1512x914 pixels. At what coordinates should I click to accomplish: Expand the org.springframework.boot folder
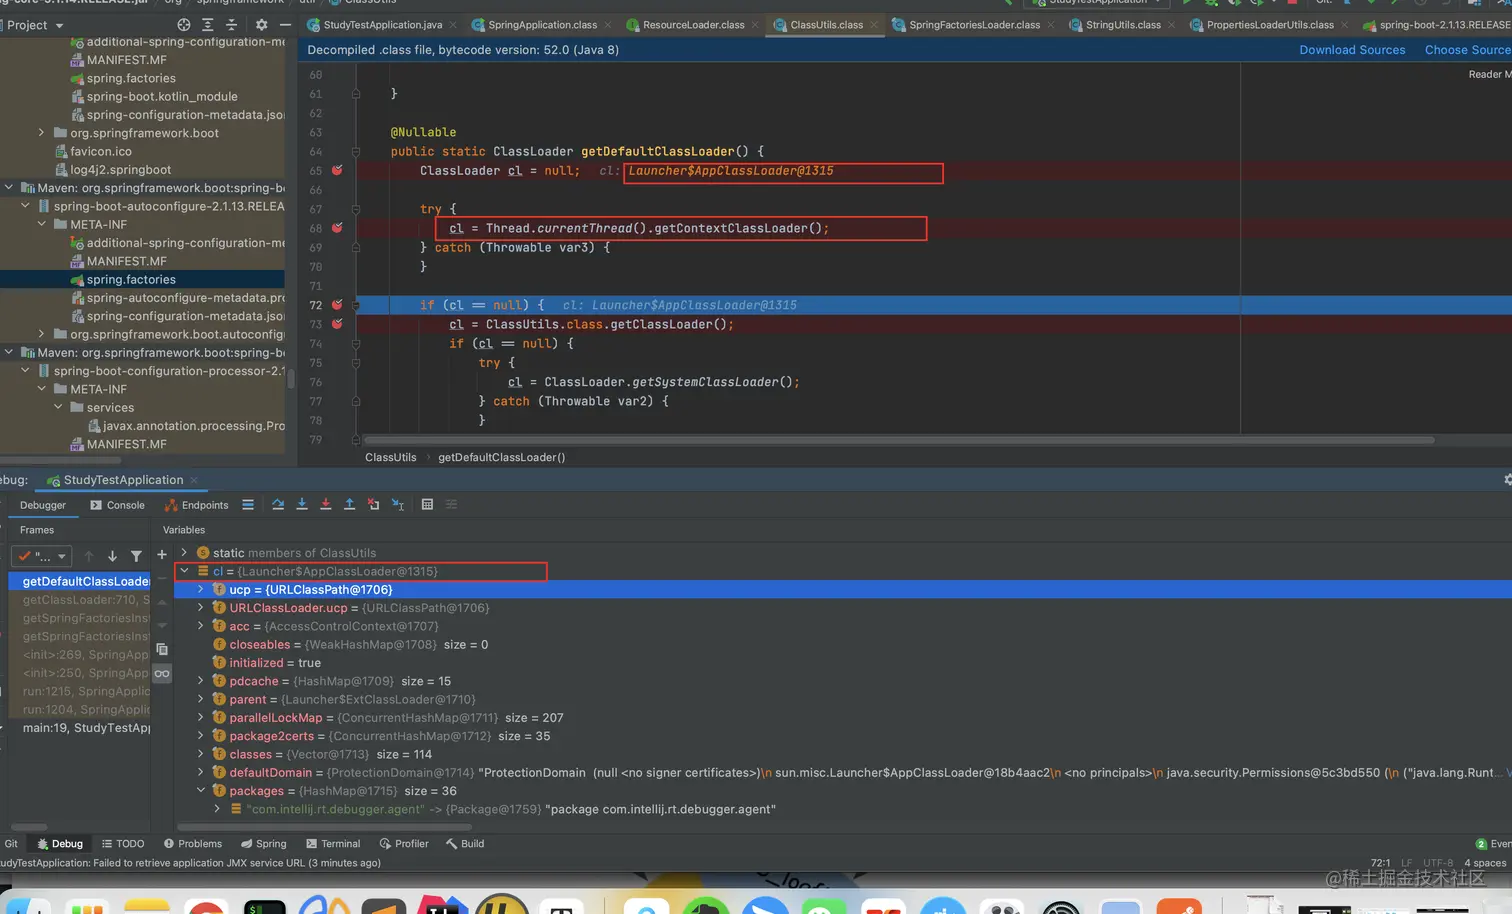[x=41, y=133]
